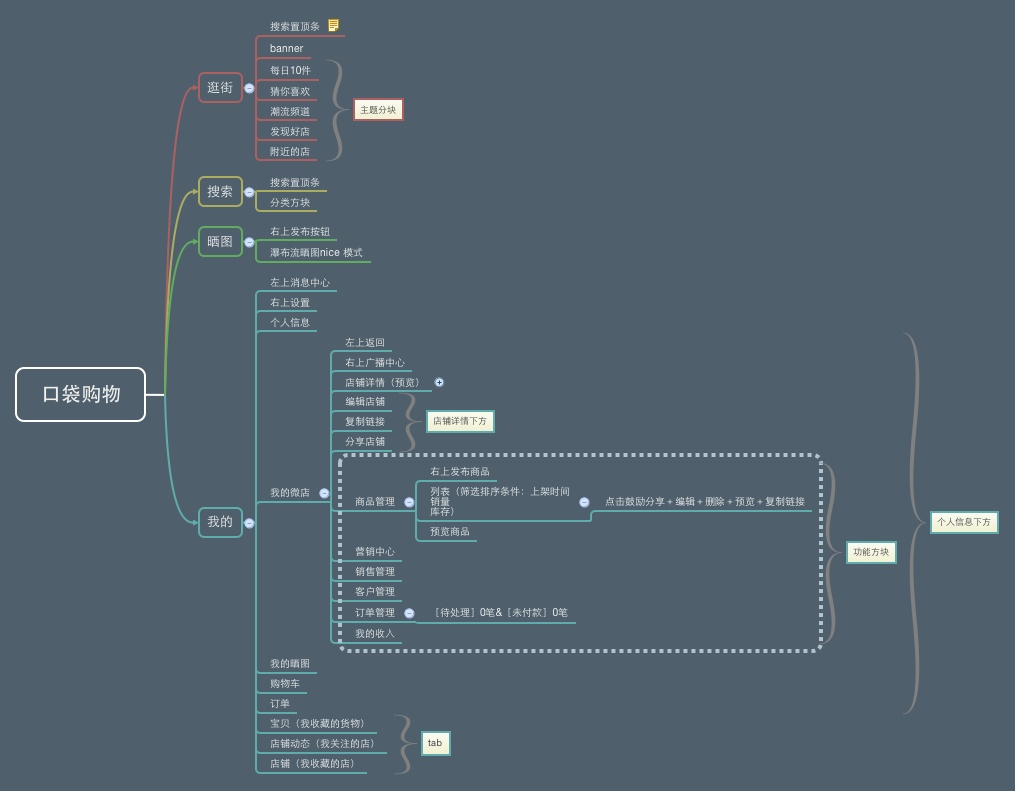This screenshot has height=791, width=1015.
Task: Expand the 店铺详情（预览） node
Action: pos(439,383)
